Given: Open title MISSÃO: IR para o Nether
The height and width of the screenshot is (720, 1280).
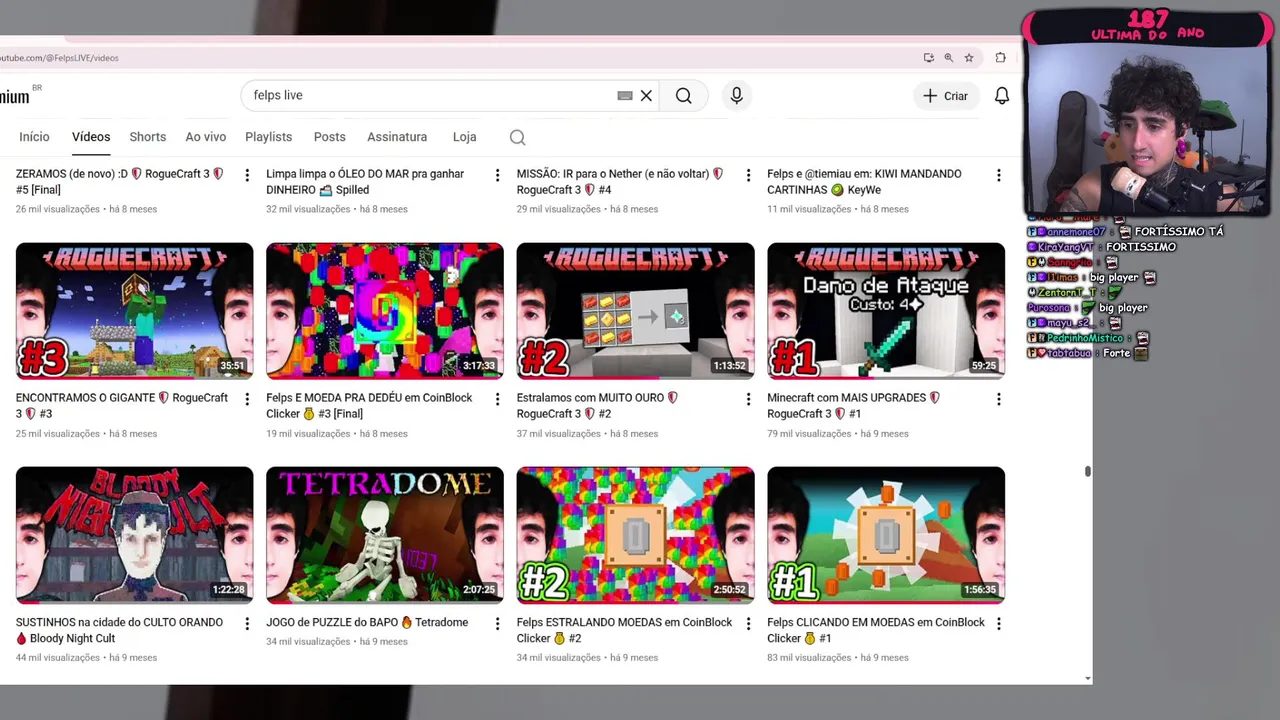Looking at the screenshot, I should pyautogui.click(x=620, y=182).
